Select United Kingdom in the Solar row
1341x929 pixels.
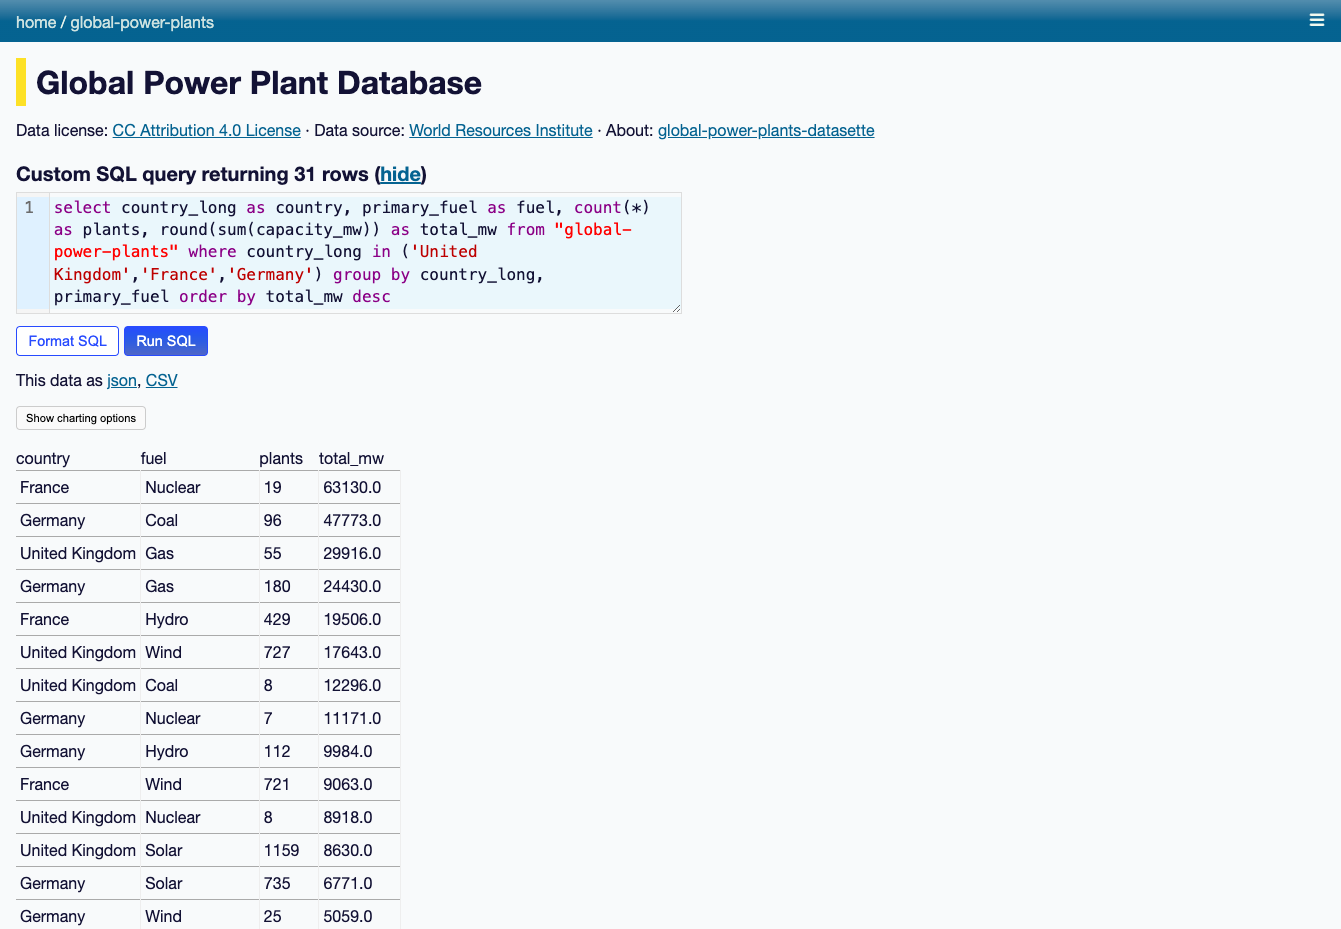78,850
